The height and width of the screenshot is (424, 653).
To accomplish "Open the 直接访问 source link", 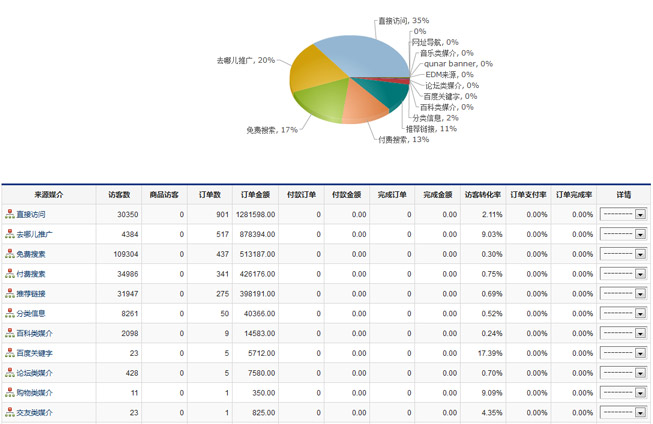I will pyautogui.click(x=31, y=214).
